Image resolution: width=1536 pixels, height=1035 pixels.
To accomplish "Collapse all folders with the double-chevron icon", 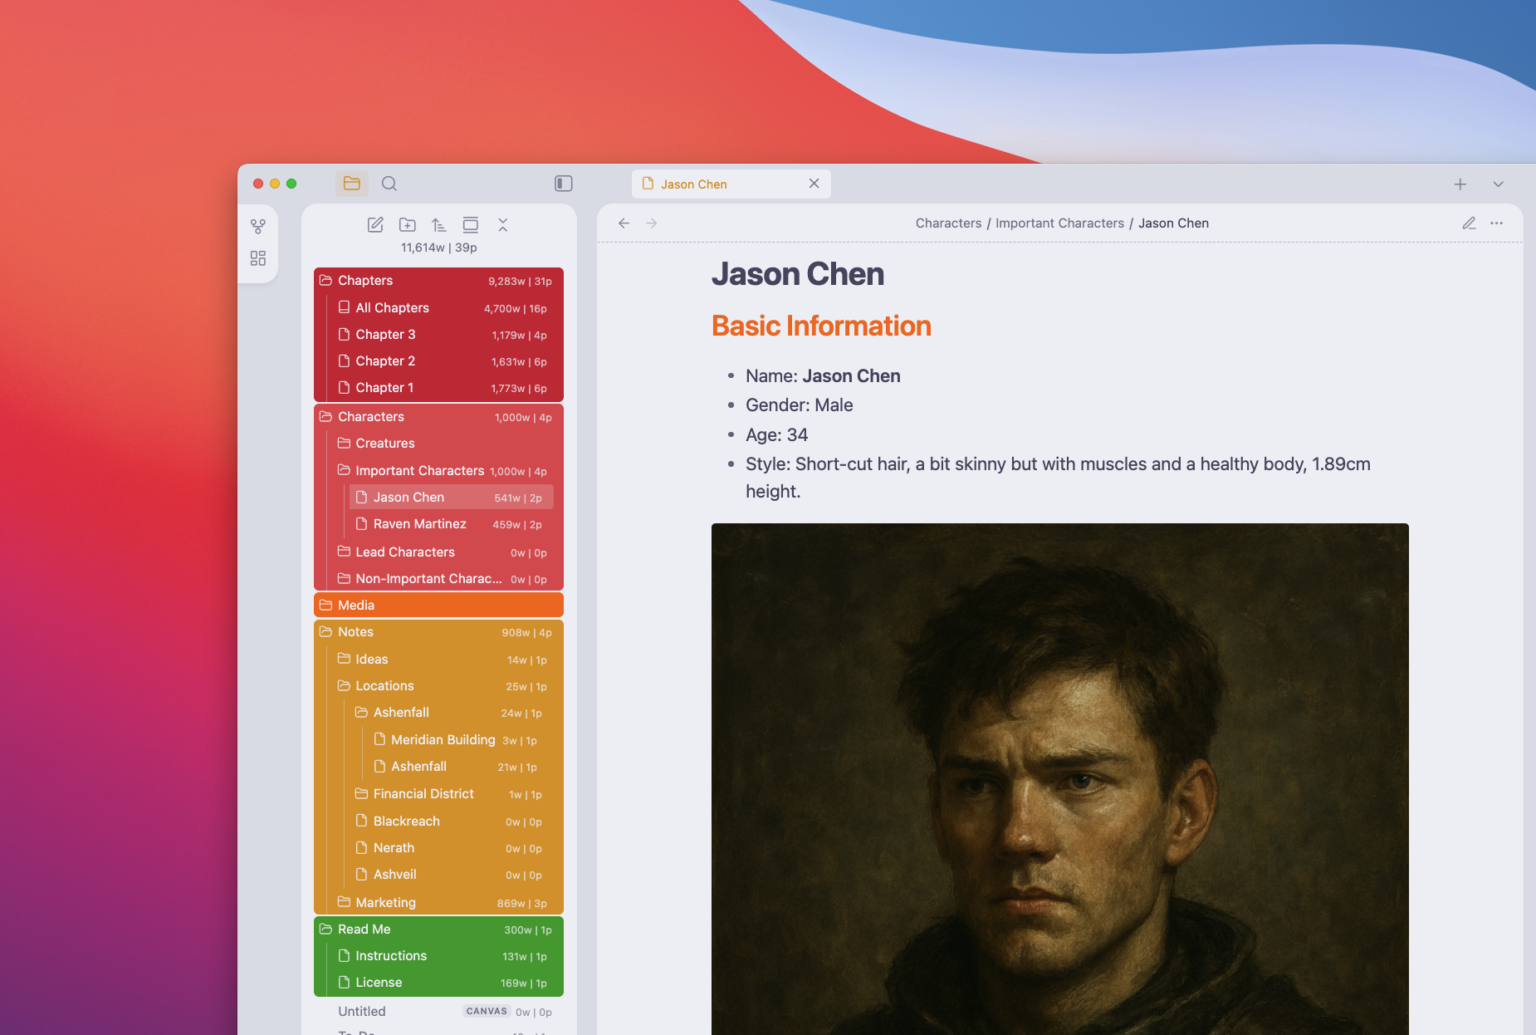I will tap(503, 225).
